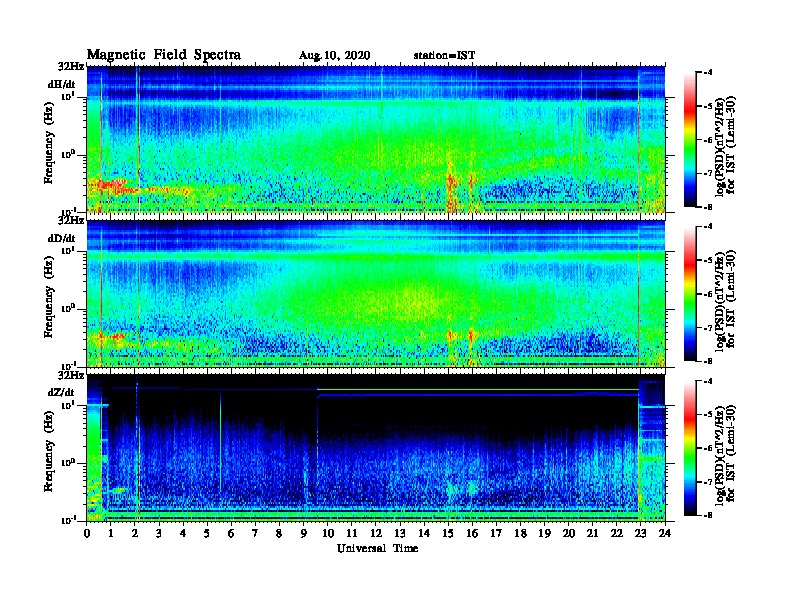Click hour "6" on the Universal Time axis
This screenshot has height=612, width=792.
point(231,533)
